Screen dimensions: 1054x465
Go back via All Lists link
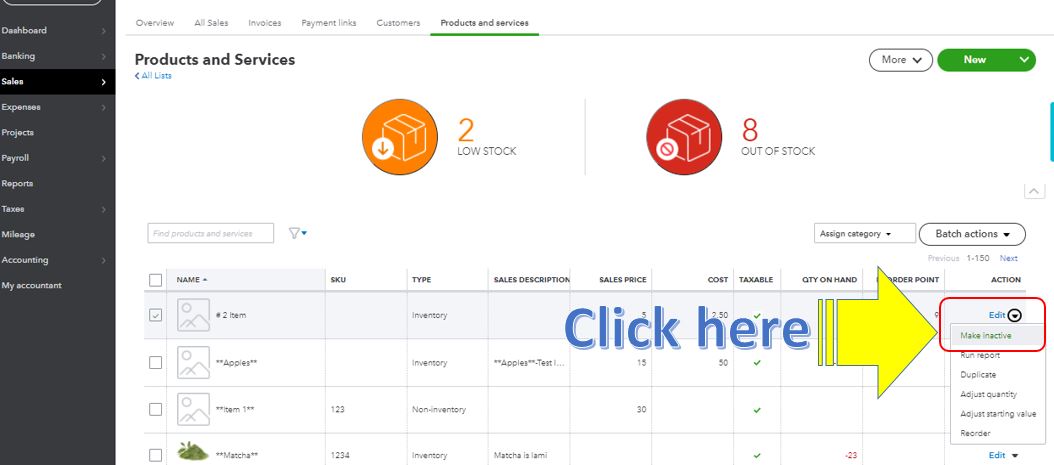coord(156,76)
